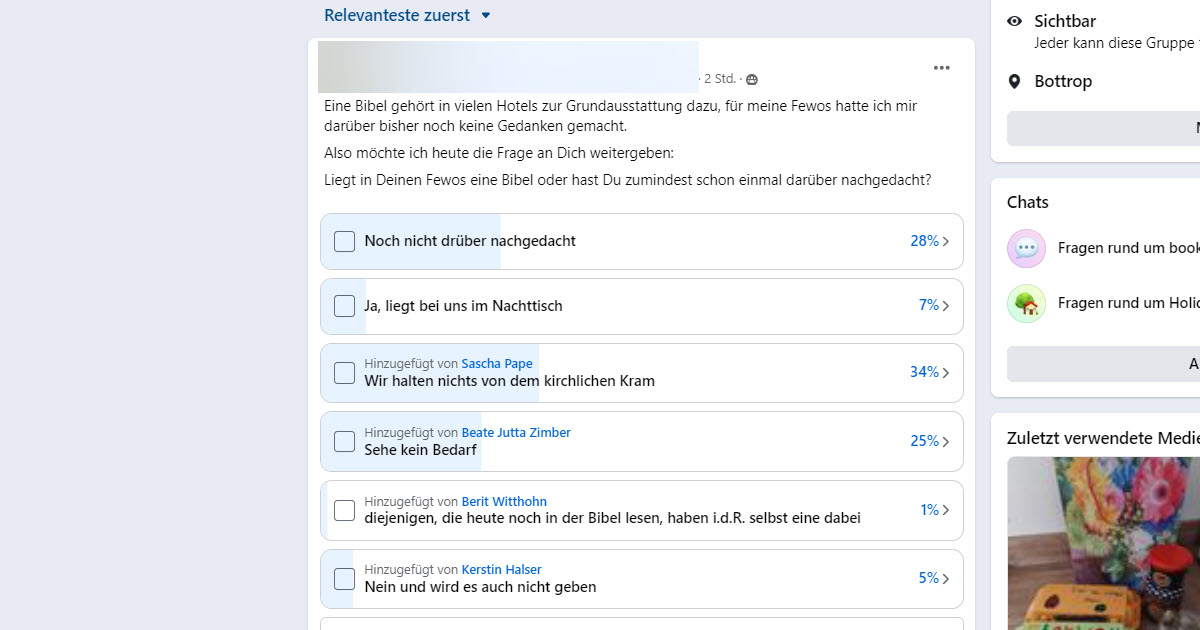The image size is (1200, 630).
Task: Click the 'Bottrop' location text
Action: pyautogui.click(x=1063, y=81)
